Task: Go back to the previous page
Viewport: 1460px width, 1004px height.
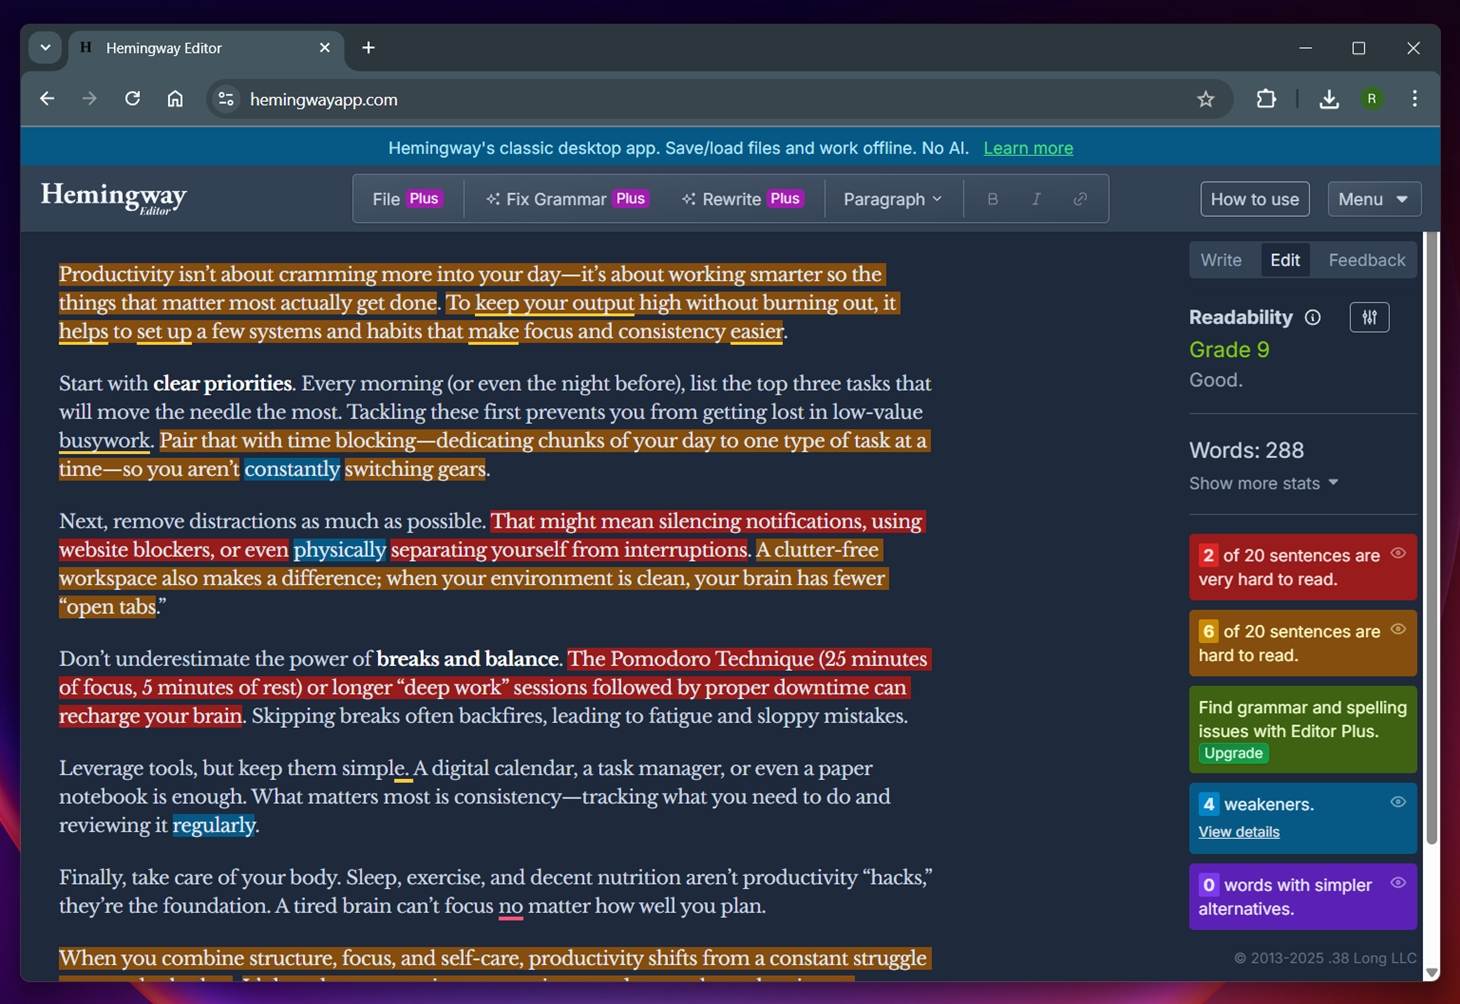Action: pos(47,99)
